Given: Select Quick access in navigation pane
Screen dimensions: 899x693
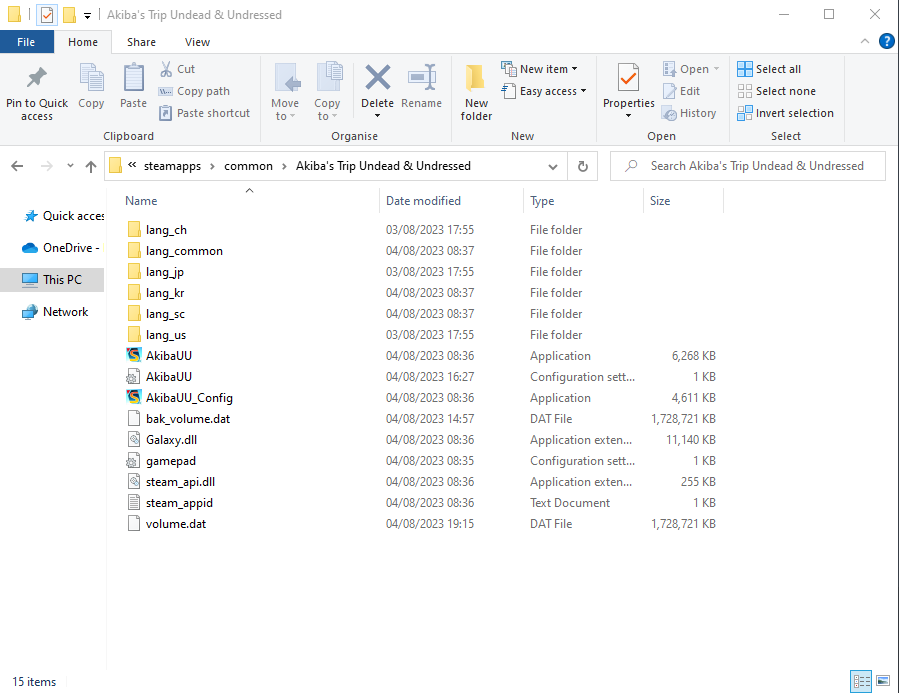Looking at the screenshot, I should [x=64, y=216].
